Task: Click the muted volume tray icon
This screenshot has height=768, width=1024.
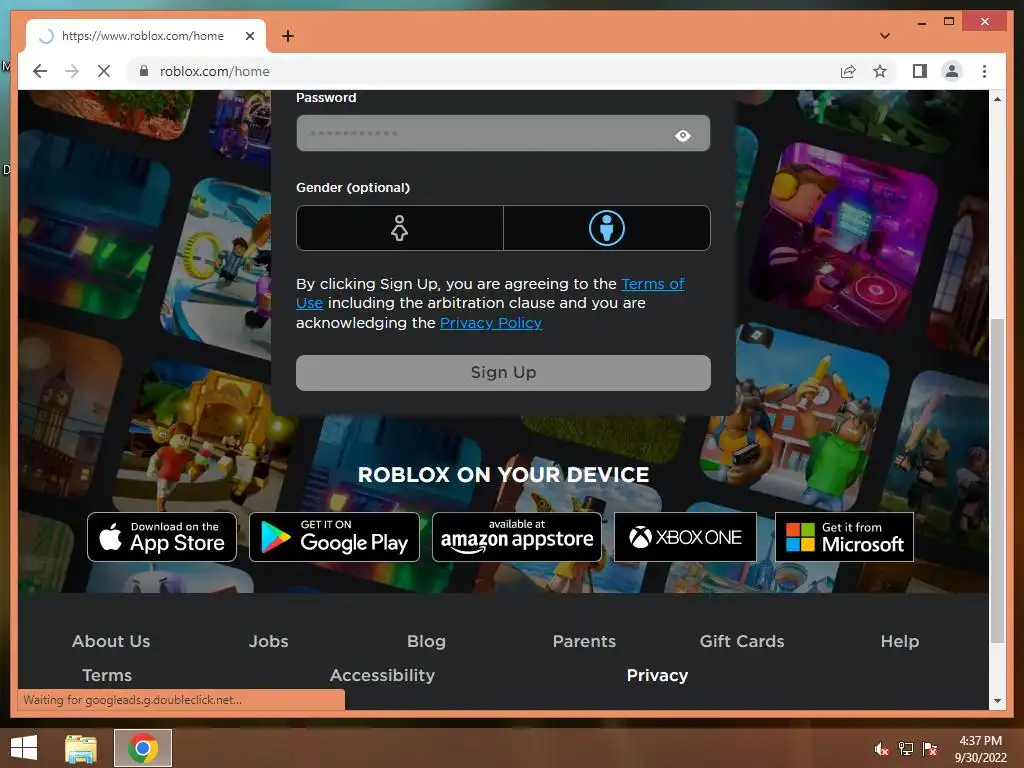Action: pos(881,749)
